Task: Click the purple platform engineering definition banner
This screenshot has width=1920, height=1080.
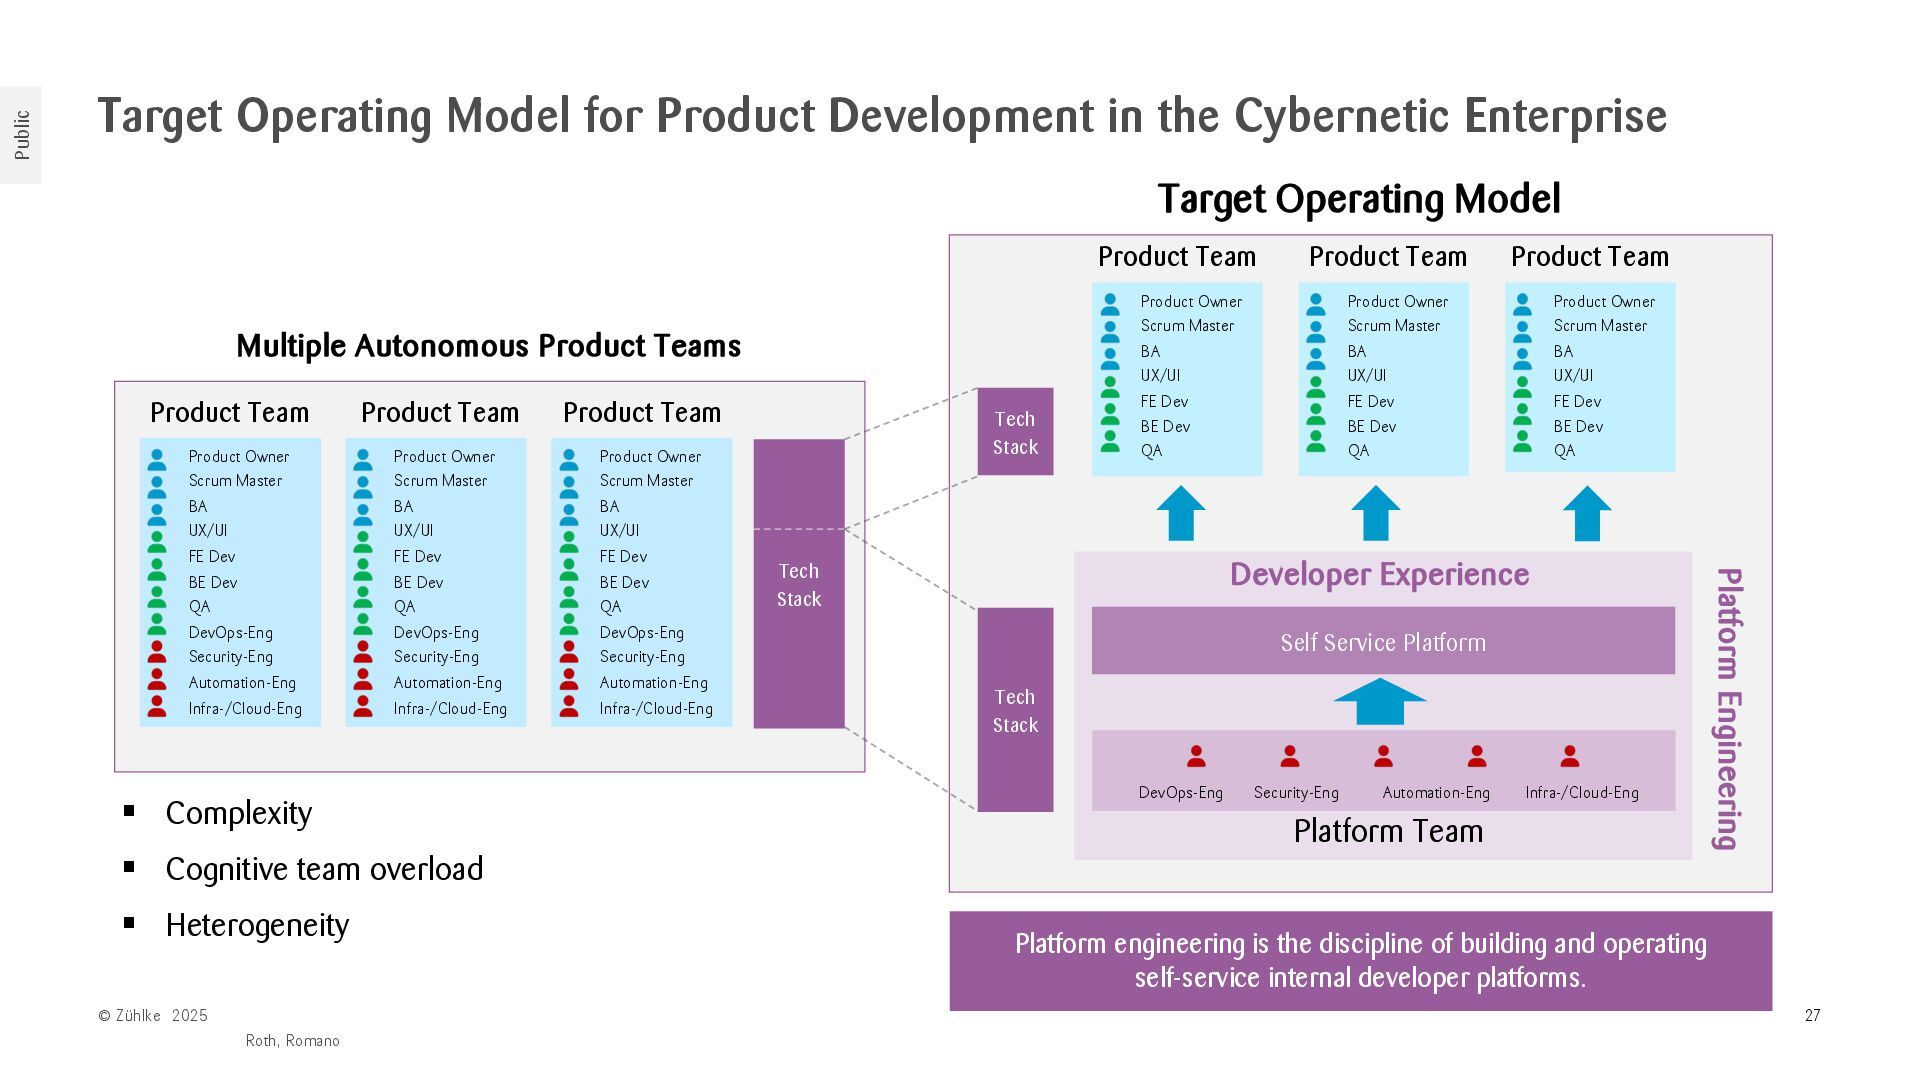Action: (x=1360, y=961)
